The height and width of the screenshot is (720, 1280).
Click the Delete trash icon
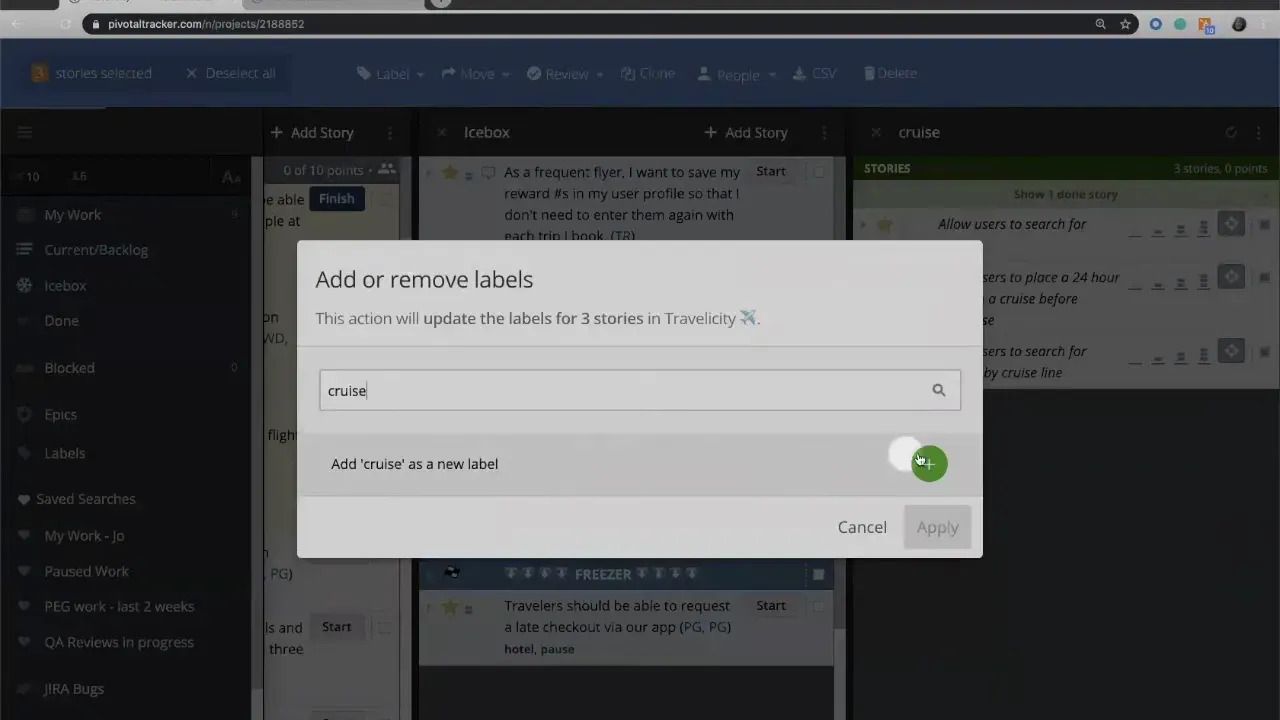click(869, 73)
